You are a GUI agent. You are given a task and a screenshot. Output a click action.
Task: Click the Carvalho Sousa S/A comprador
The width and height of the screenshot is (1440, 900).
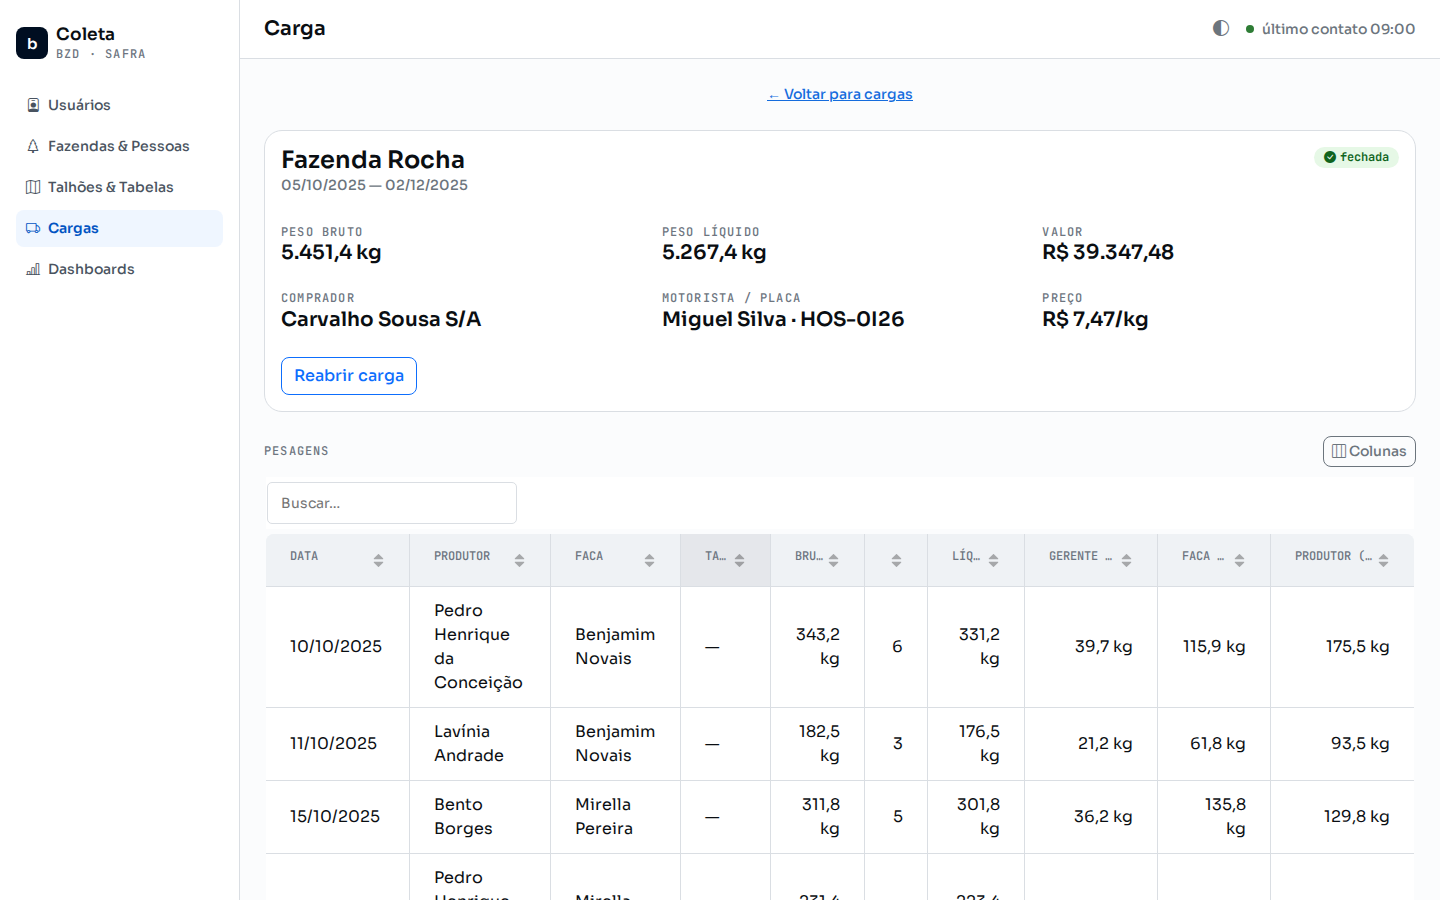[x=381, y=320]
